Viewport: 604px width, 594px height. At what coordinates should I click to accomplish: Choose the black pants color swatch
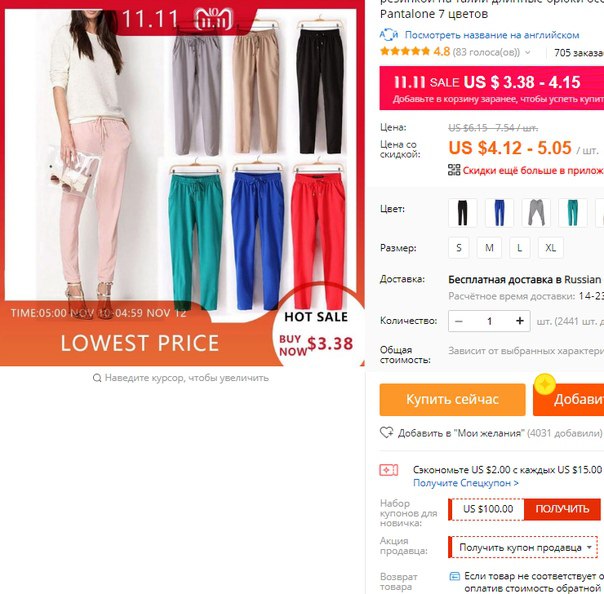click(463, 213)
